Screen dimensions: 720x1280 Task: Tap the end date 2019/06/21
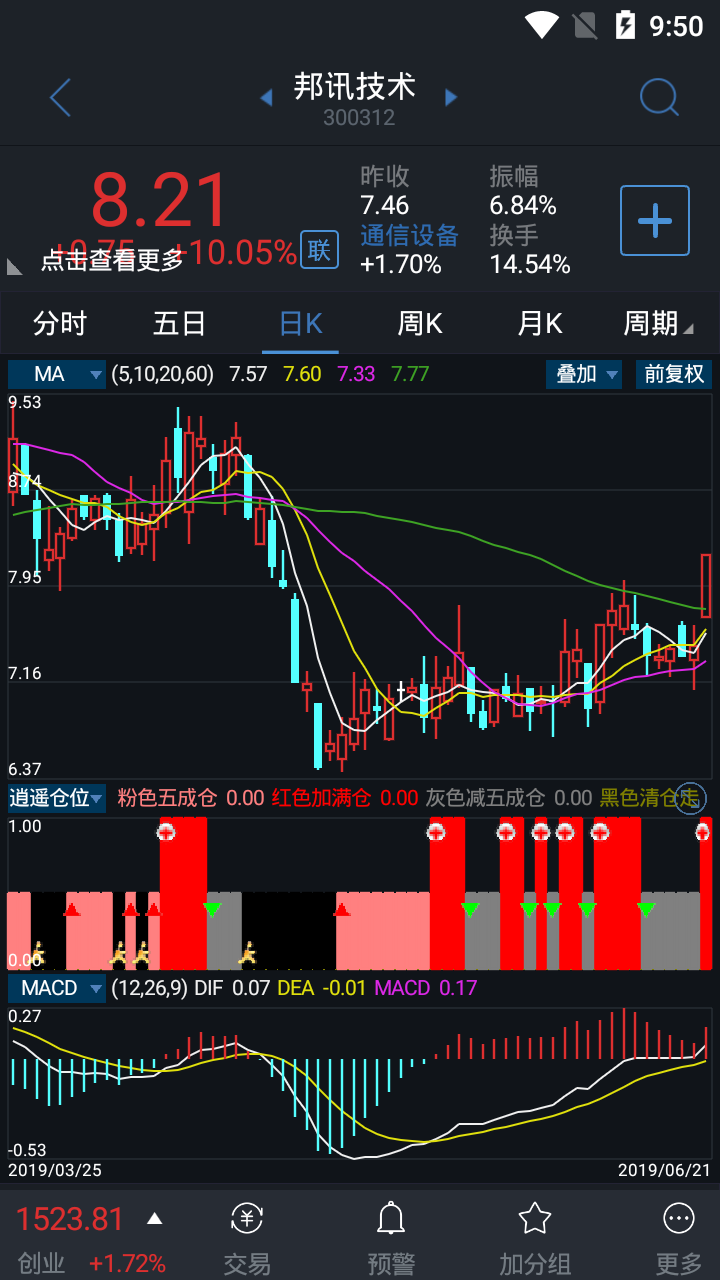(x=665, y=1169)
